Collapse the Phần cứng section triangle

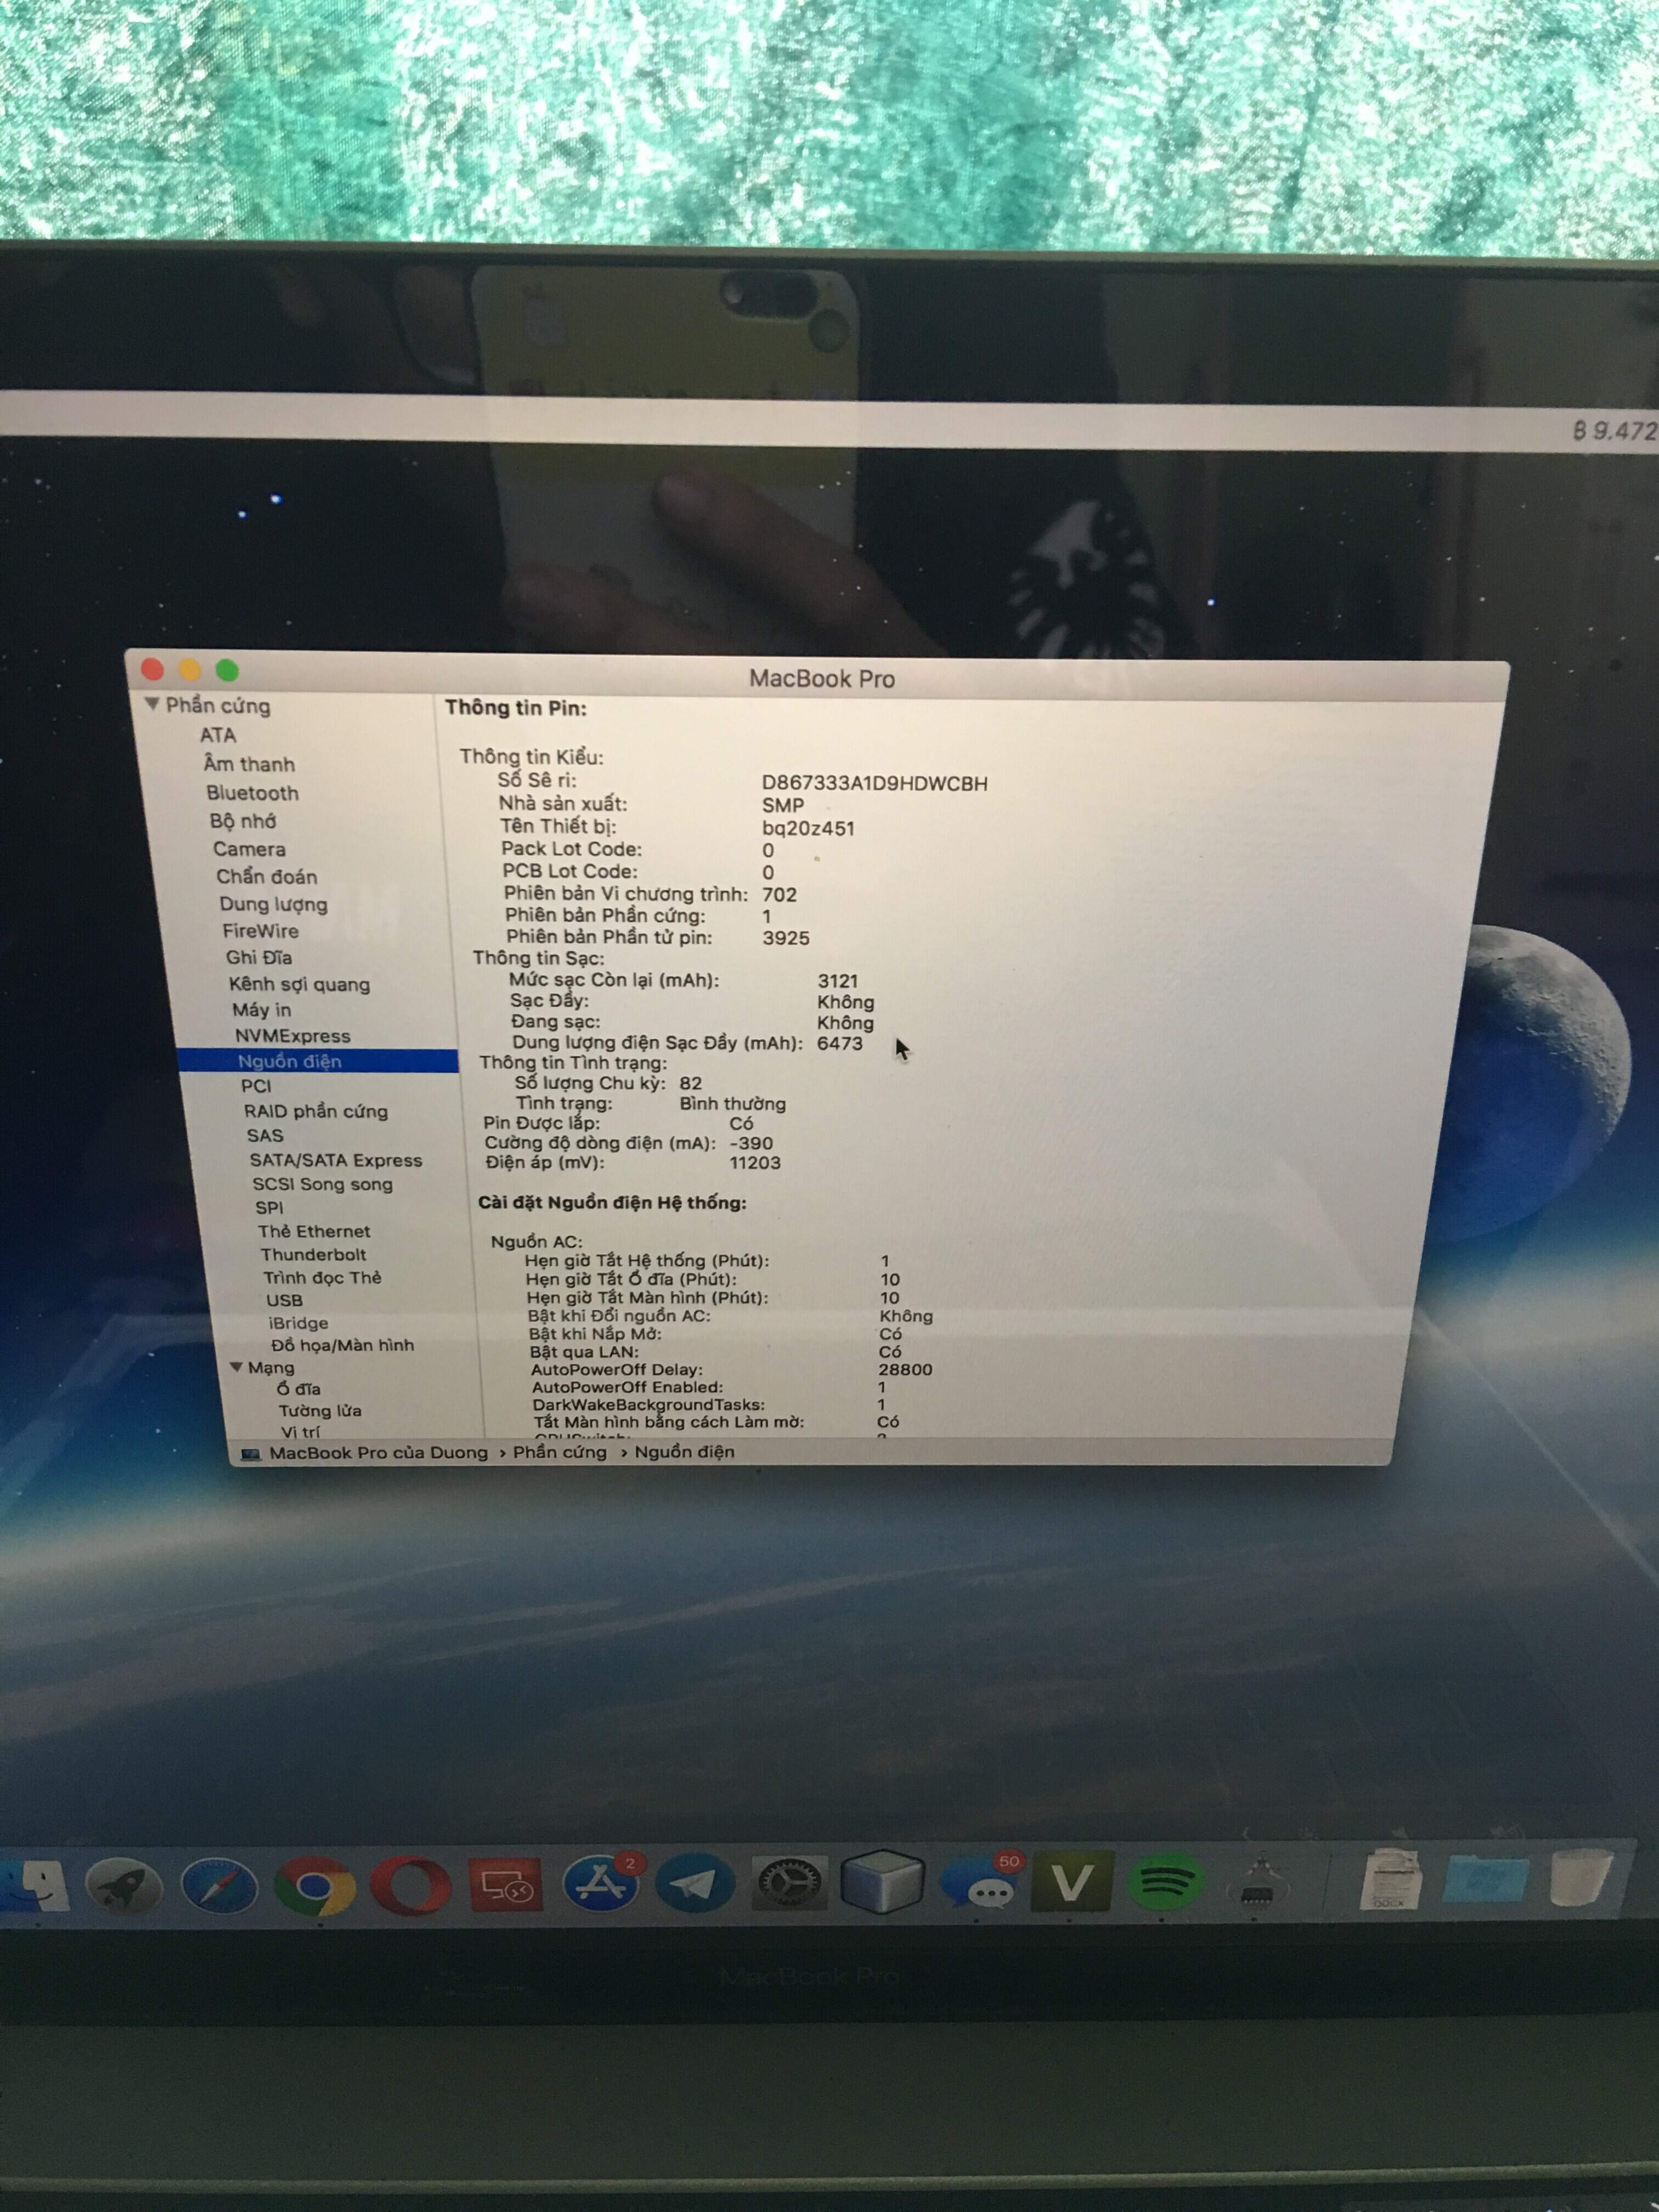152,705
